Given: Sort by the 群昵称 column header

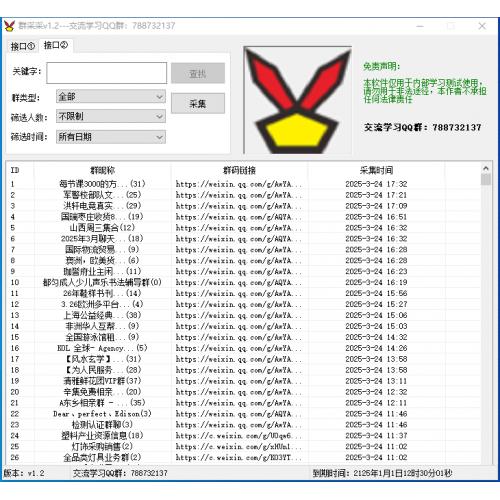Looking at the screenshot, I should (x=102, y=170).
